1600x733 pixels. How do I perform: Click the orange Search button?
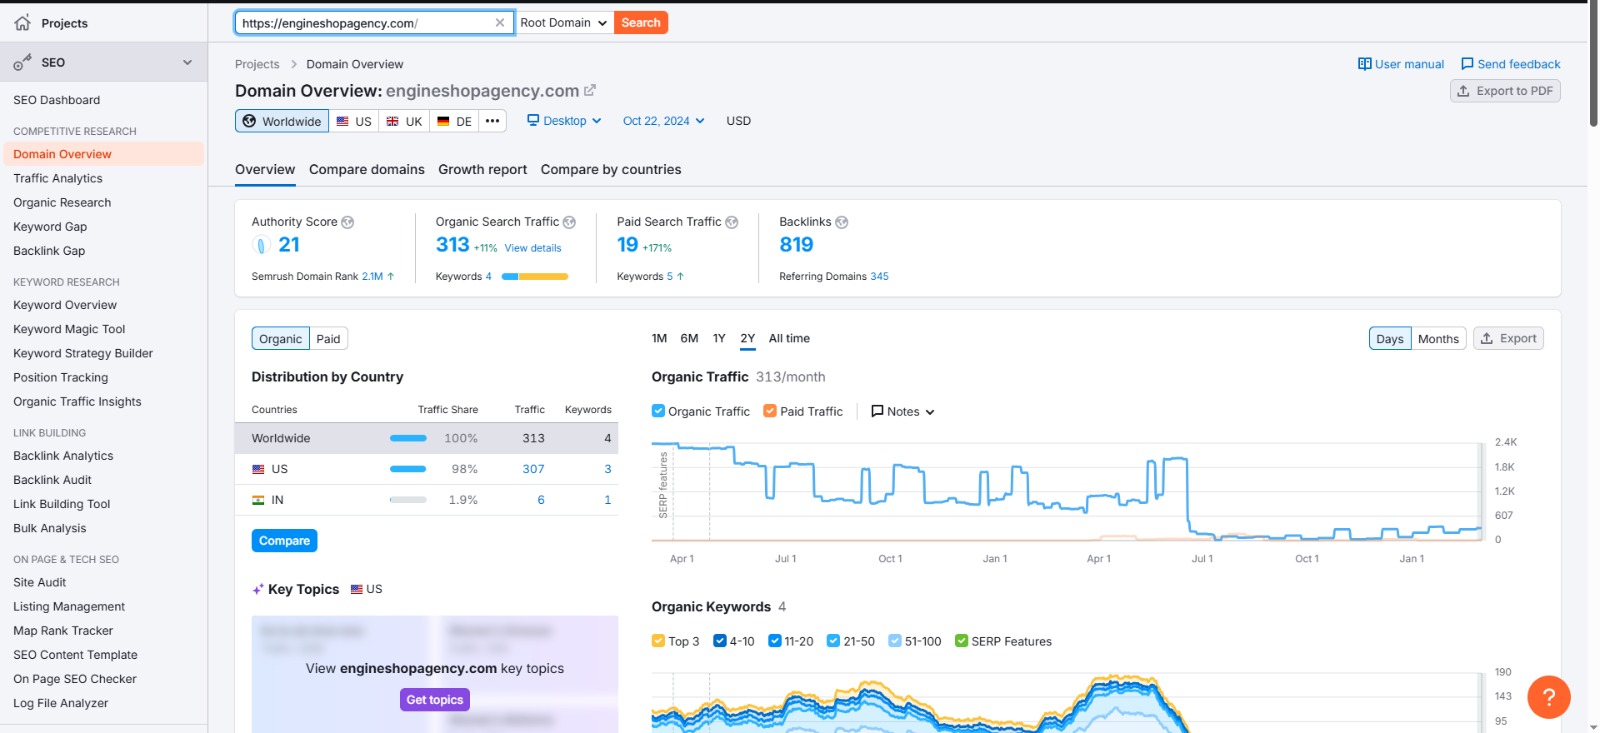pos(641,23)
